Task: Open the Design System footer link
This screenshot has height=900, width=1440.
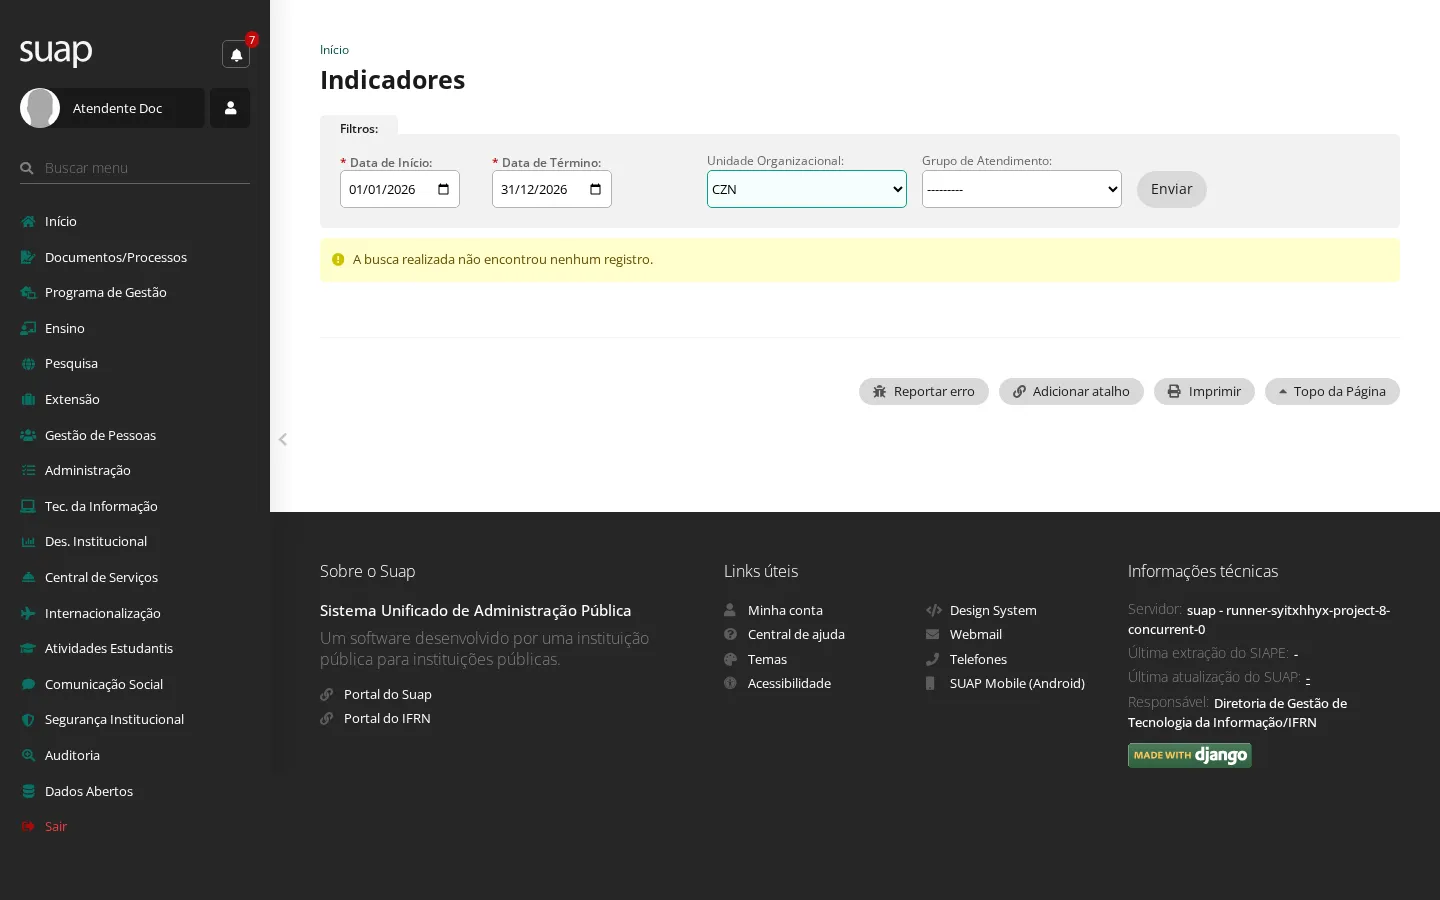Action: tap(993, 610)
